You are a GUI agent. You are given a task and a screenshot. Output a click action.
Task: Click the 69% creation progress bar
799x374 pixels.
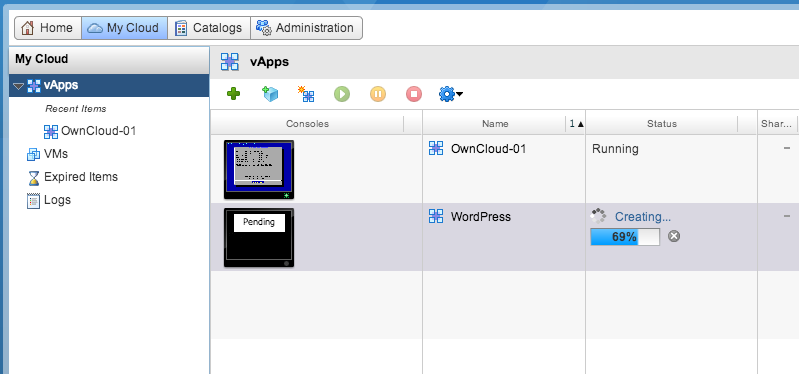[625, 237]
